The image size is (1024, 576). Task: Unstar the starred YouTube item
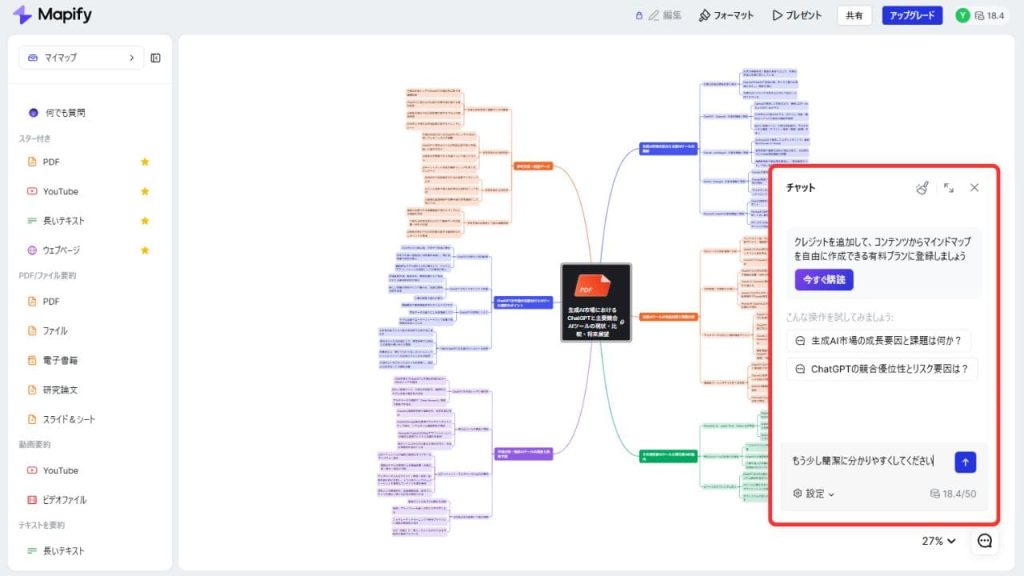click(x=145, y=191)
